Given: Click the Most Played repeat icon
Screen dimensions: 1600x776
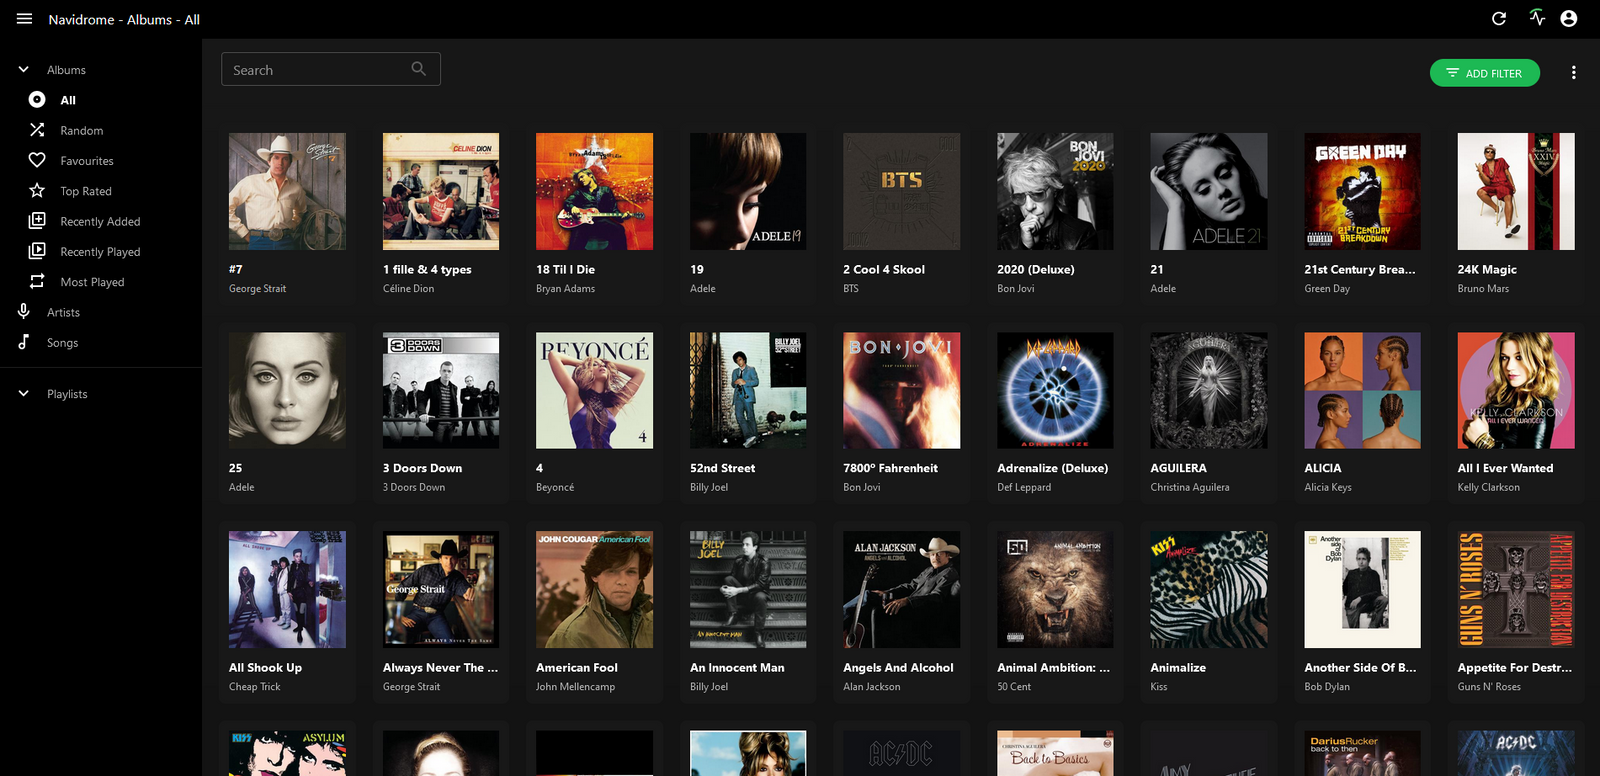Looking at the screenshot, I should click(x=37, y=282).
